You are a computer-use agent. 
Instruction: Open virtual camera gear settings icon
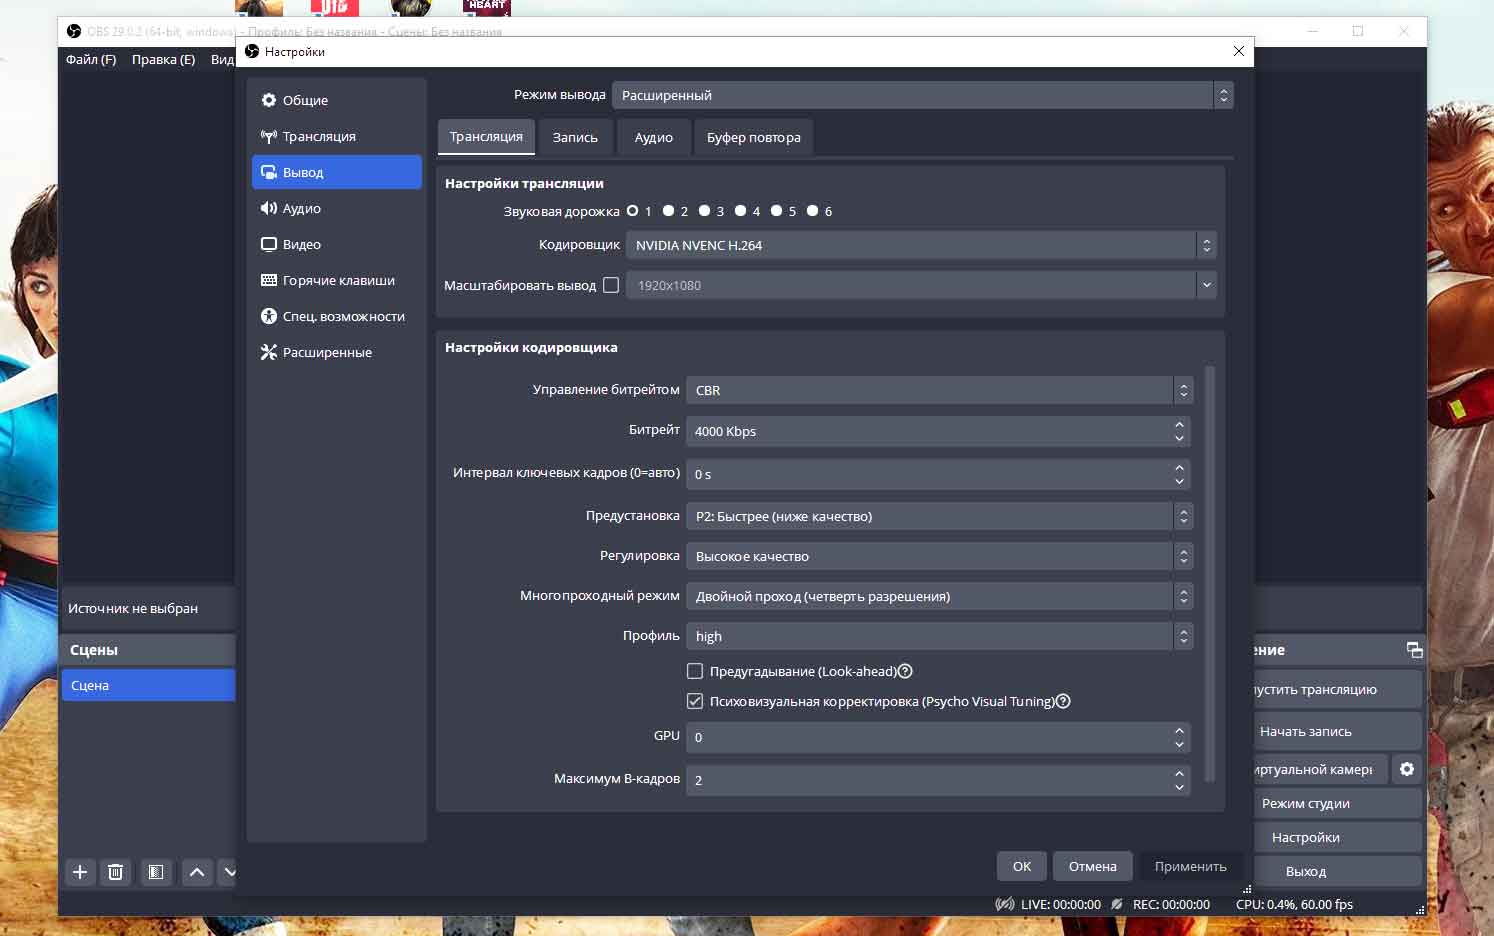(x=1407, y=769)
